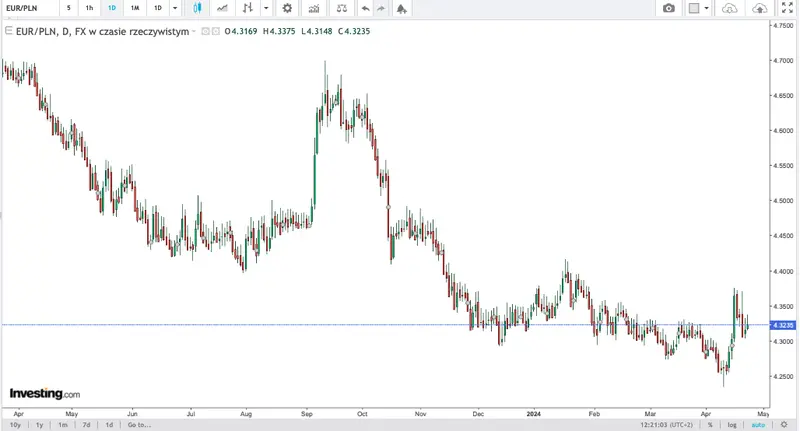Edit the EUR/PLN symbol field
The height and width of the screenshot is (431, 800).
point(29,8)
